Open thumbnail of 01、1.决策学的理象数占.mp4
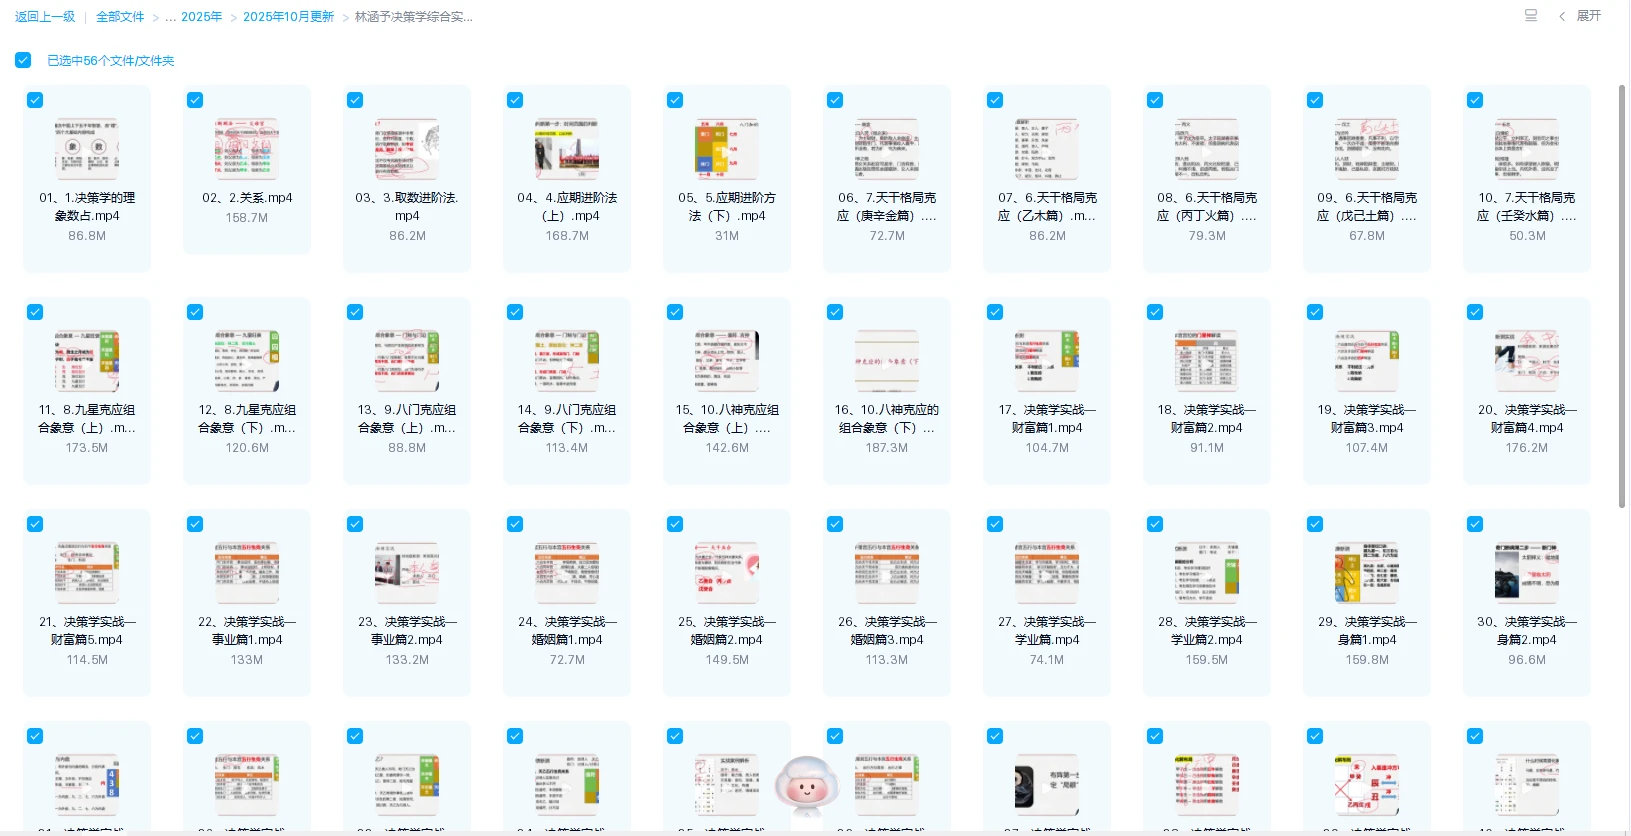 pyautogui.click(x=87, y=149)
